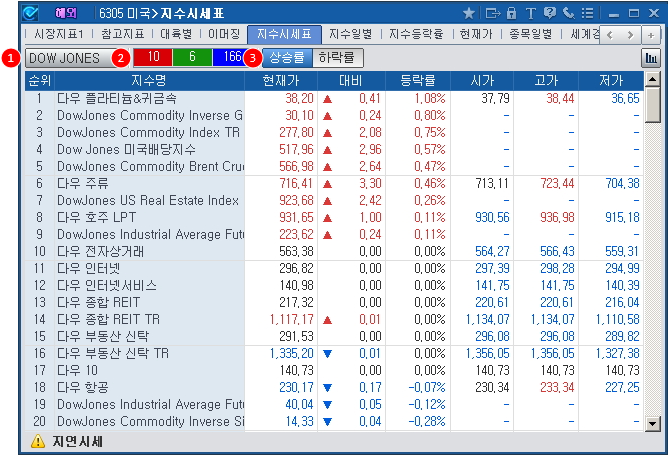Select row 다우 10
This screenshot has height=456, width=669.
tap(334, 371)
